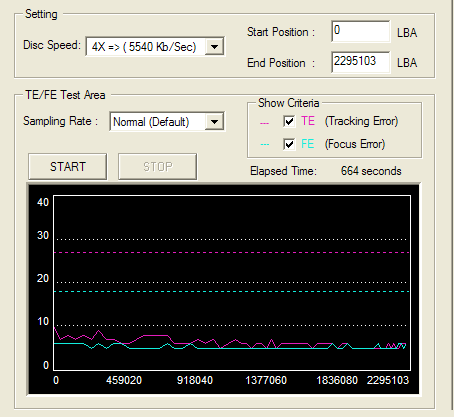
Task: Click the FE label in Show Criteria
Action: tap(308, 144)
